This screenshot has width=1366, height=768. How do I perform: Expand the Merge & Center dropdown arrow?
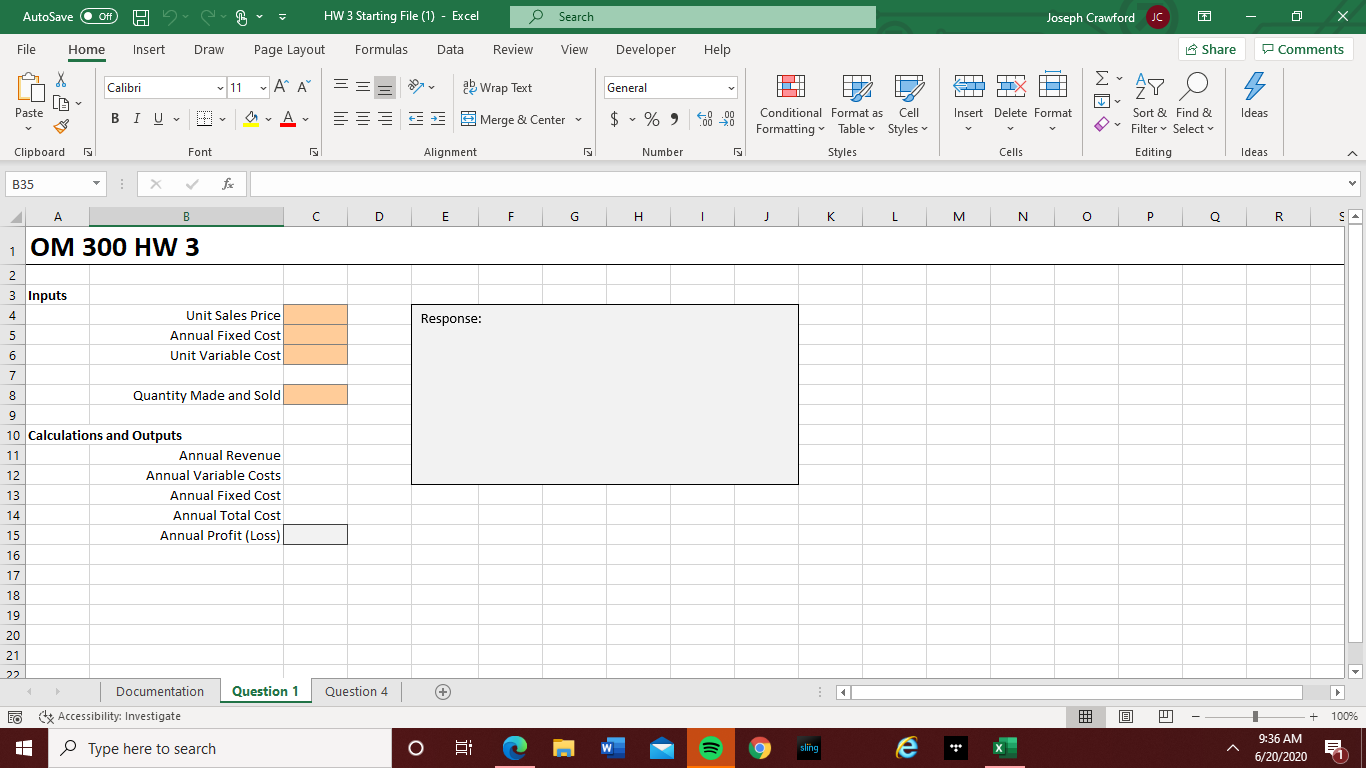coord(578,119)
